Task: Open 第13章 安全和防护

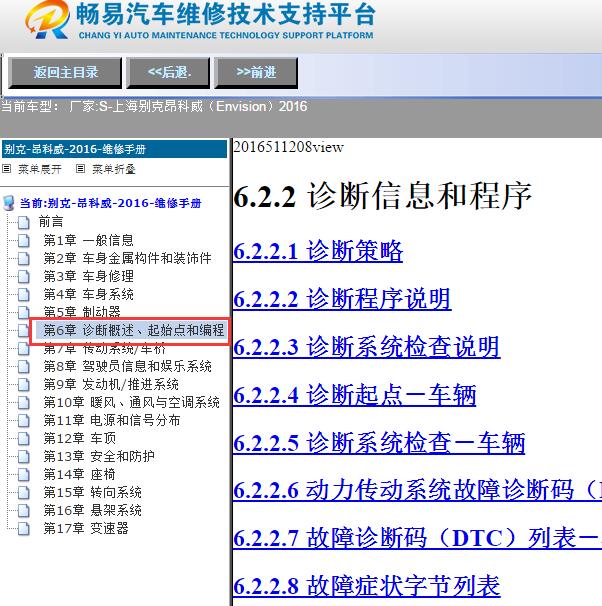Action: tap(99, 456)
